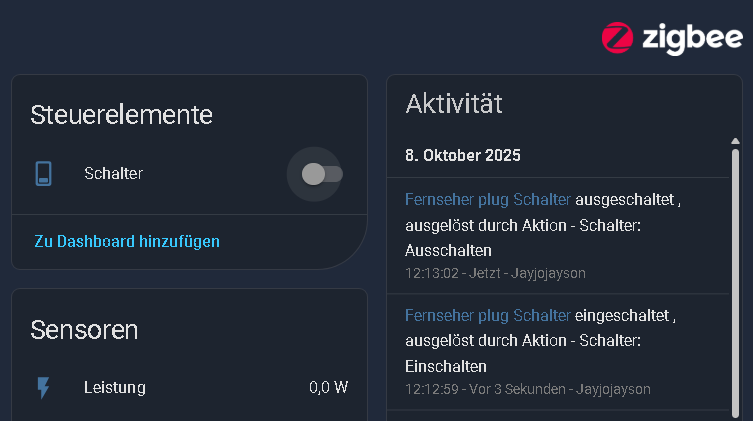Click the red Zigbee logo icon
The image size is (753, 421).
click(617, 38)
